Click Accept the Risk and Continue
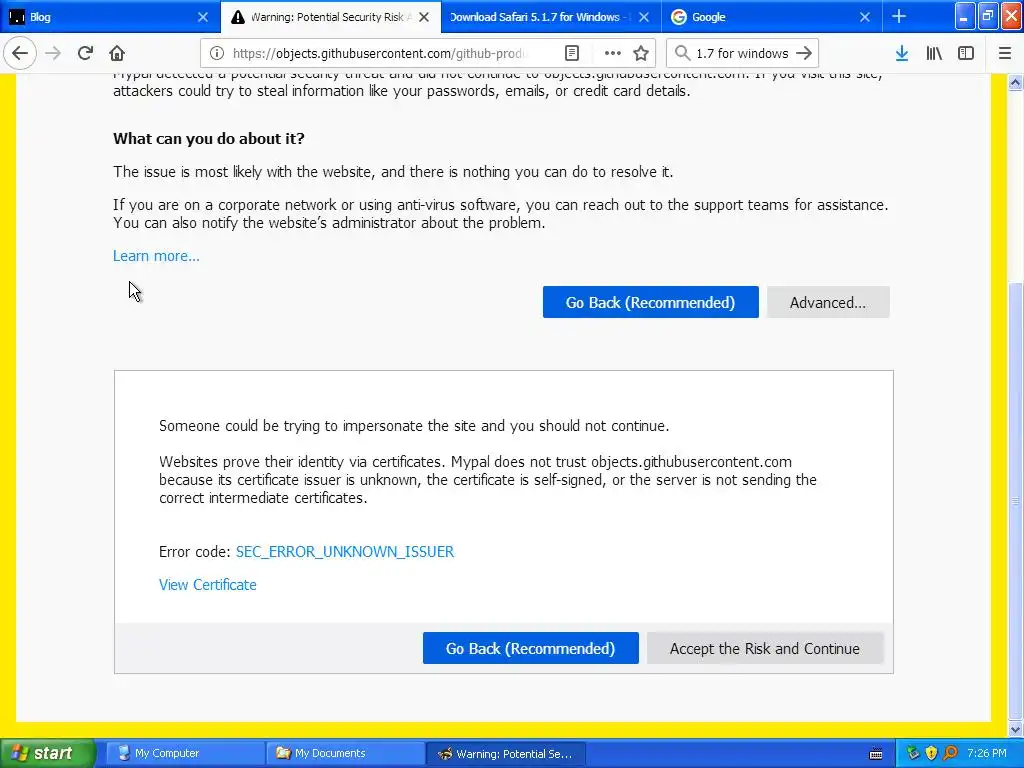The image size is (1024, 768). tap(765, 648)
